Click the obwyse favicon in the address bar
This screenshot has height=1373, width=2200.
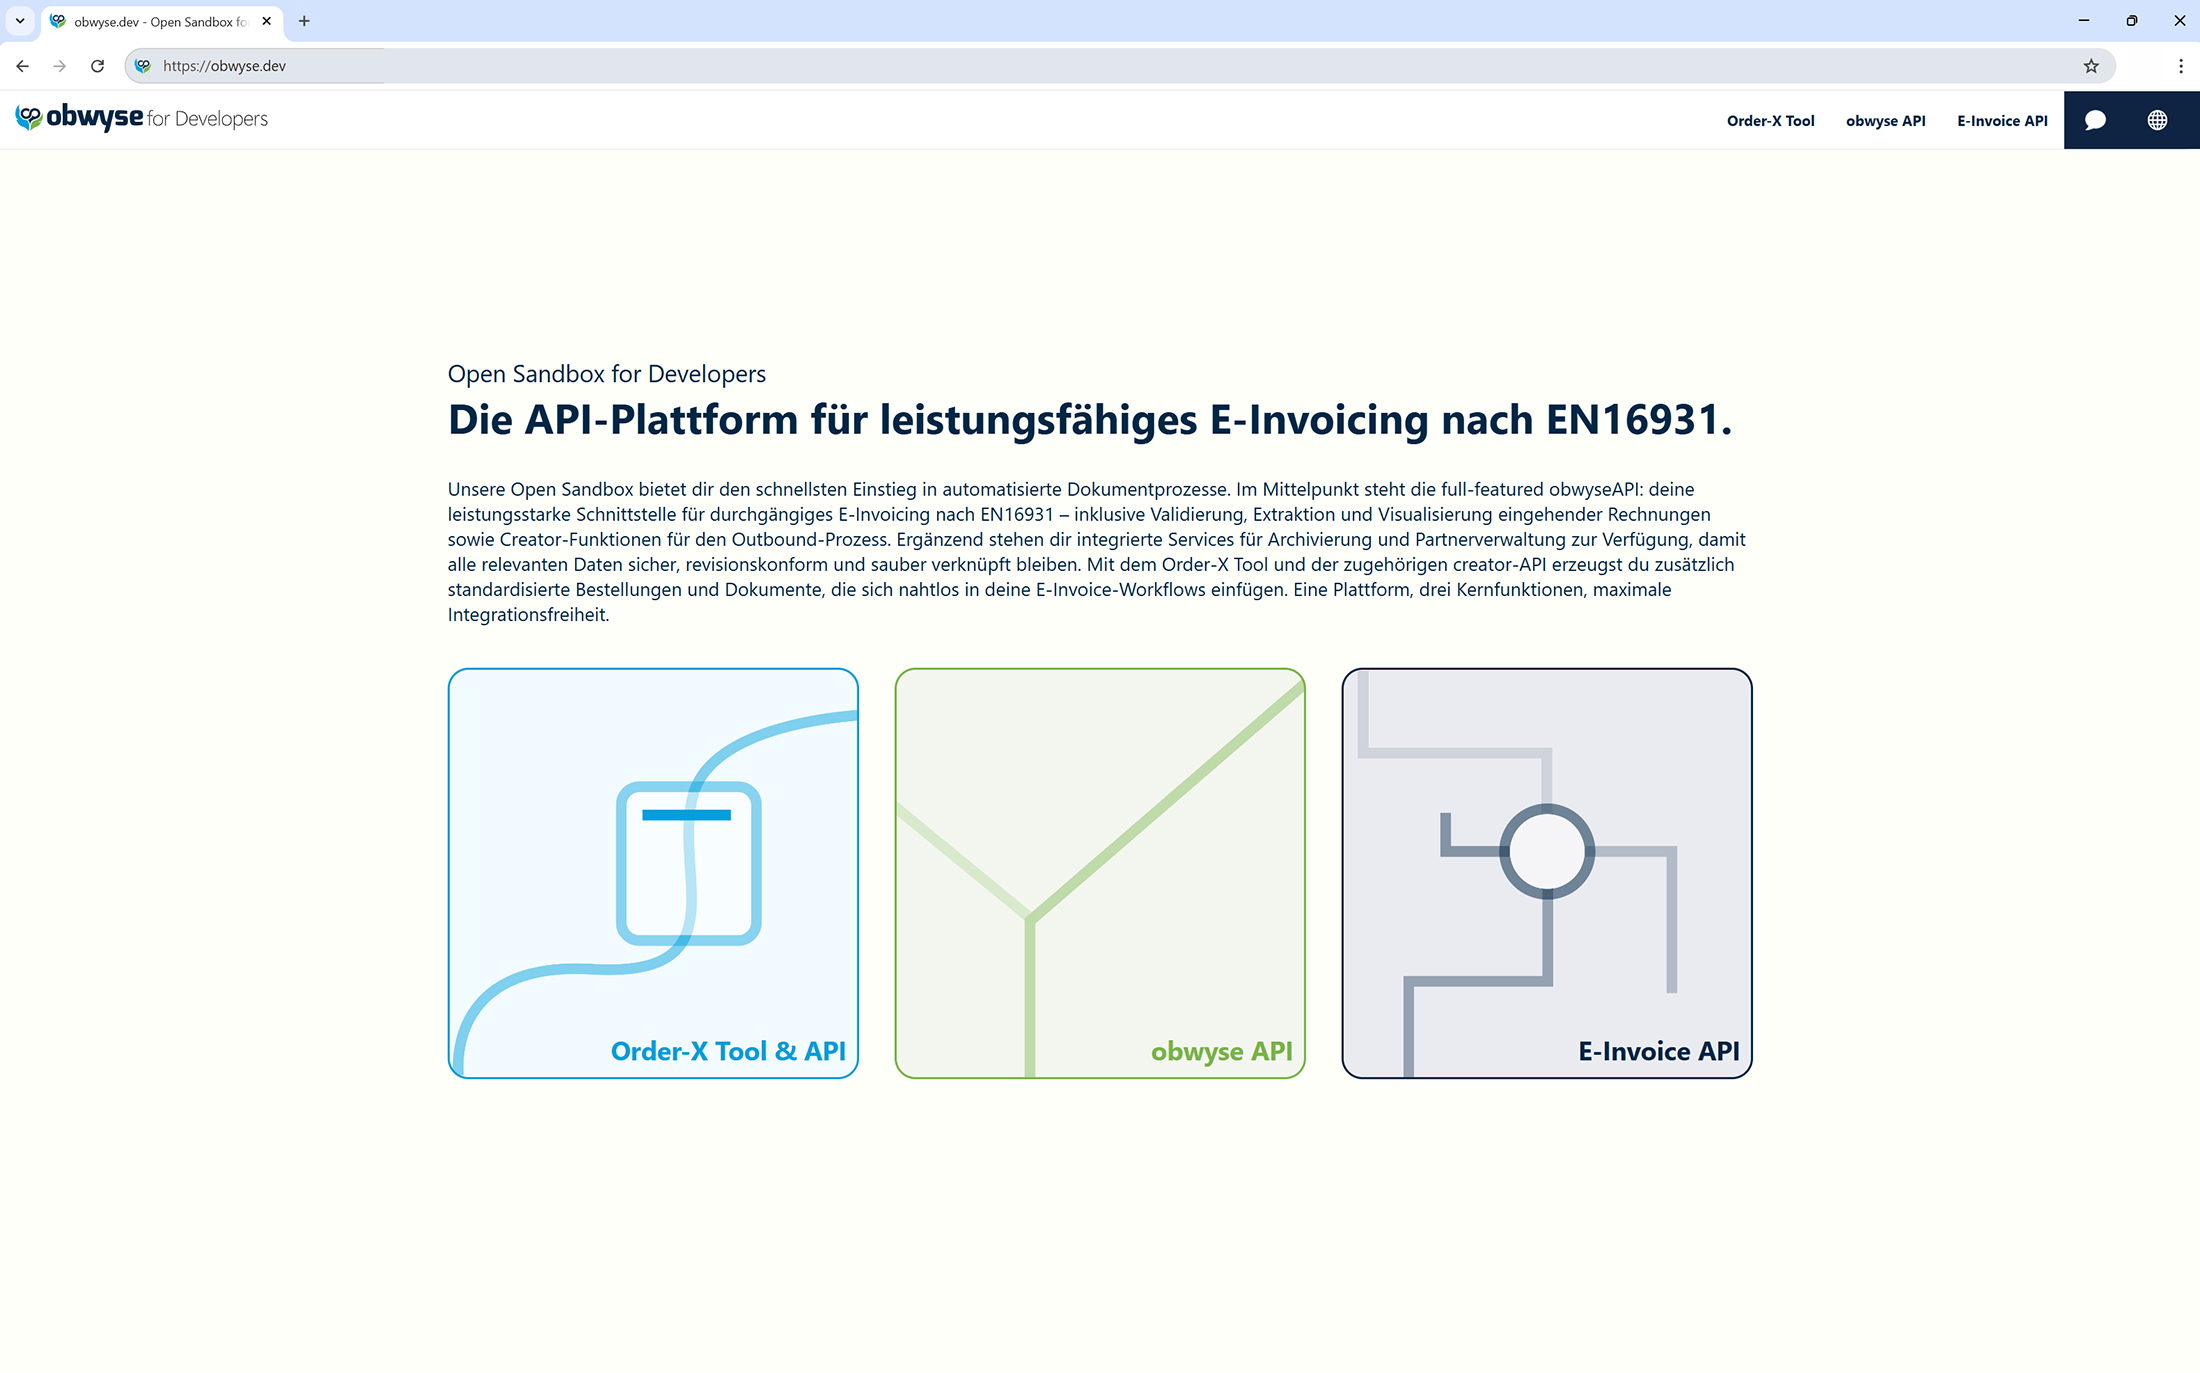coord(143,65)
